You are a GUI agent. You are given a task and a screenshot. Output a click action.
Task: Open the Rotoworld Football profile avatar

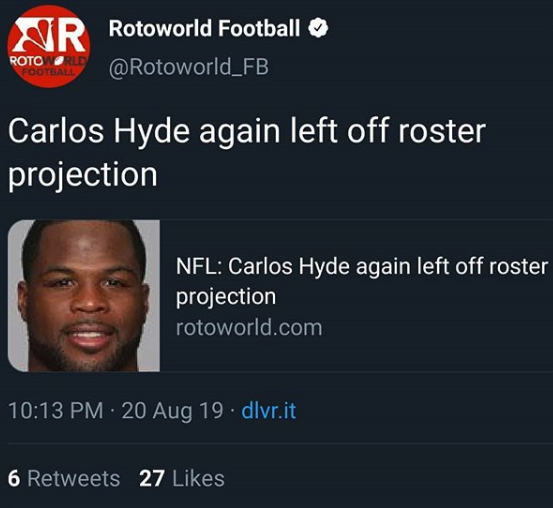pyautogui.click(x=49, y=46)
